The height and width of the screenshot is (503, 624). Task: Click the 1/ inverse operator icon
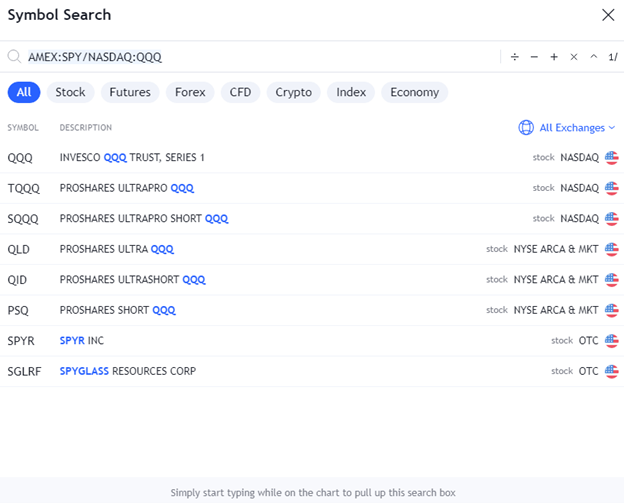(x=612, y=57)
